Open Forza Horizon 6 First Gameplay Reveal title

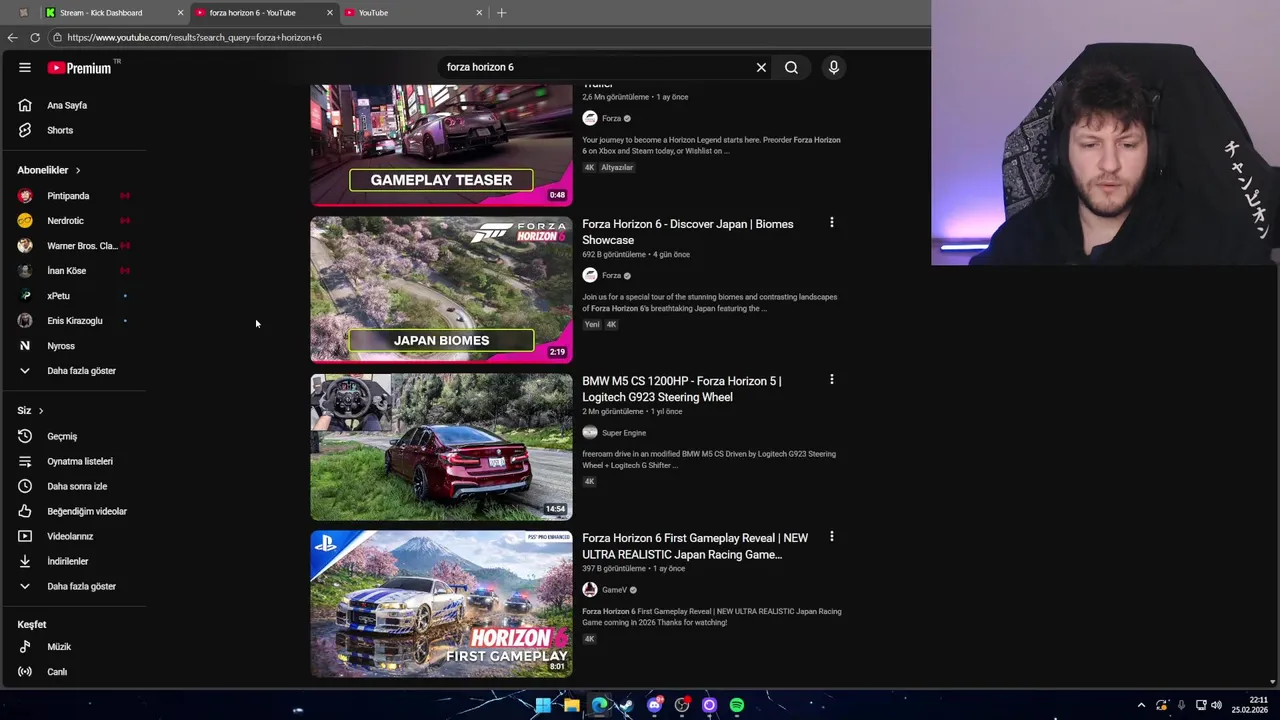695,546
